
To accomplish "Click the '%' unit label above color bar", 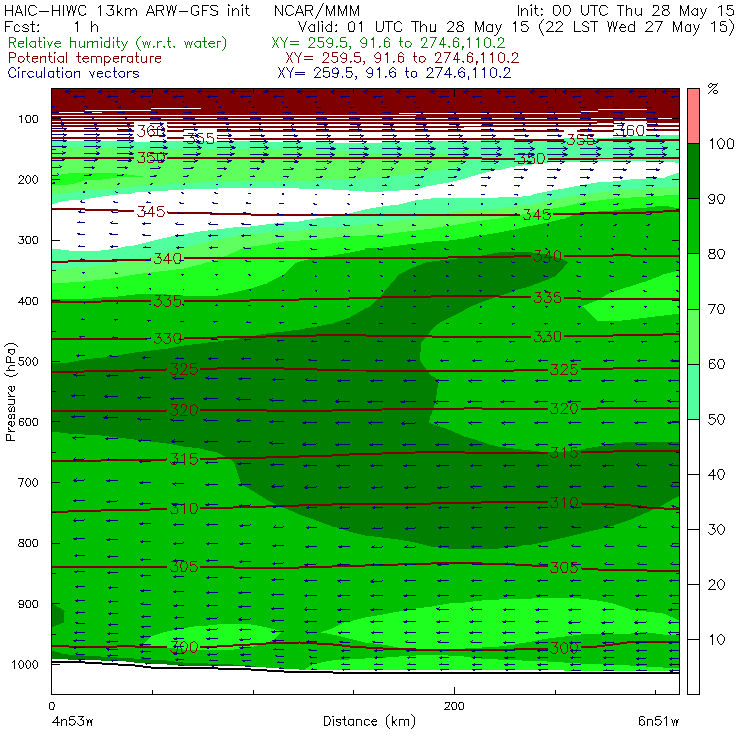I will point(713,89).
